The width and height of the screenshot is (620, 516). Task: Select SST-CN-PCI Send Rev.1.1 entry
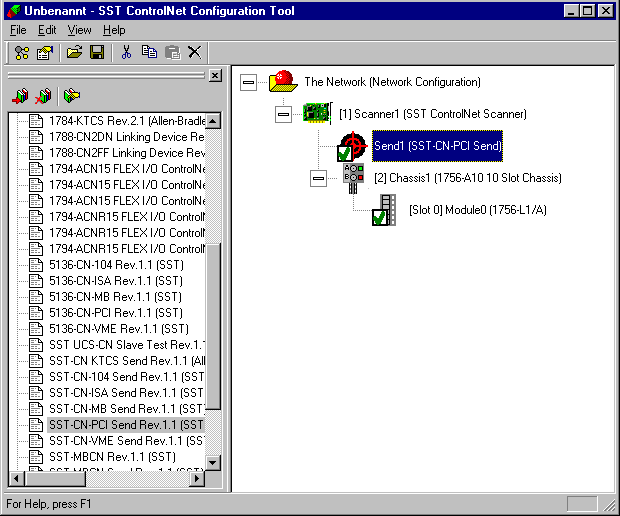[126, 425]
